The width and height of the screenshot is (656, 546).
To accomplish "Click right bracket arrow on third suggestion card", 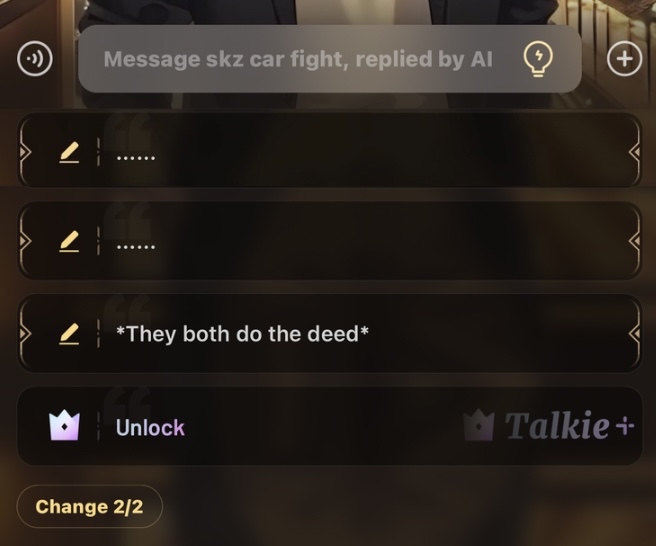I will (x=635, y=333).
